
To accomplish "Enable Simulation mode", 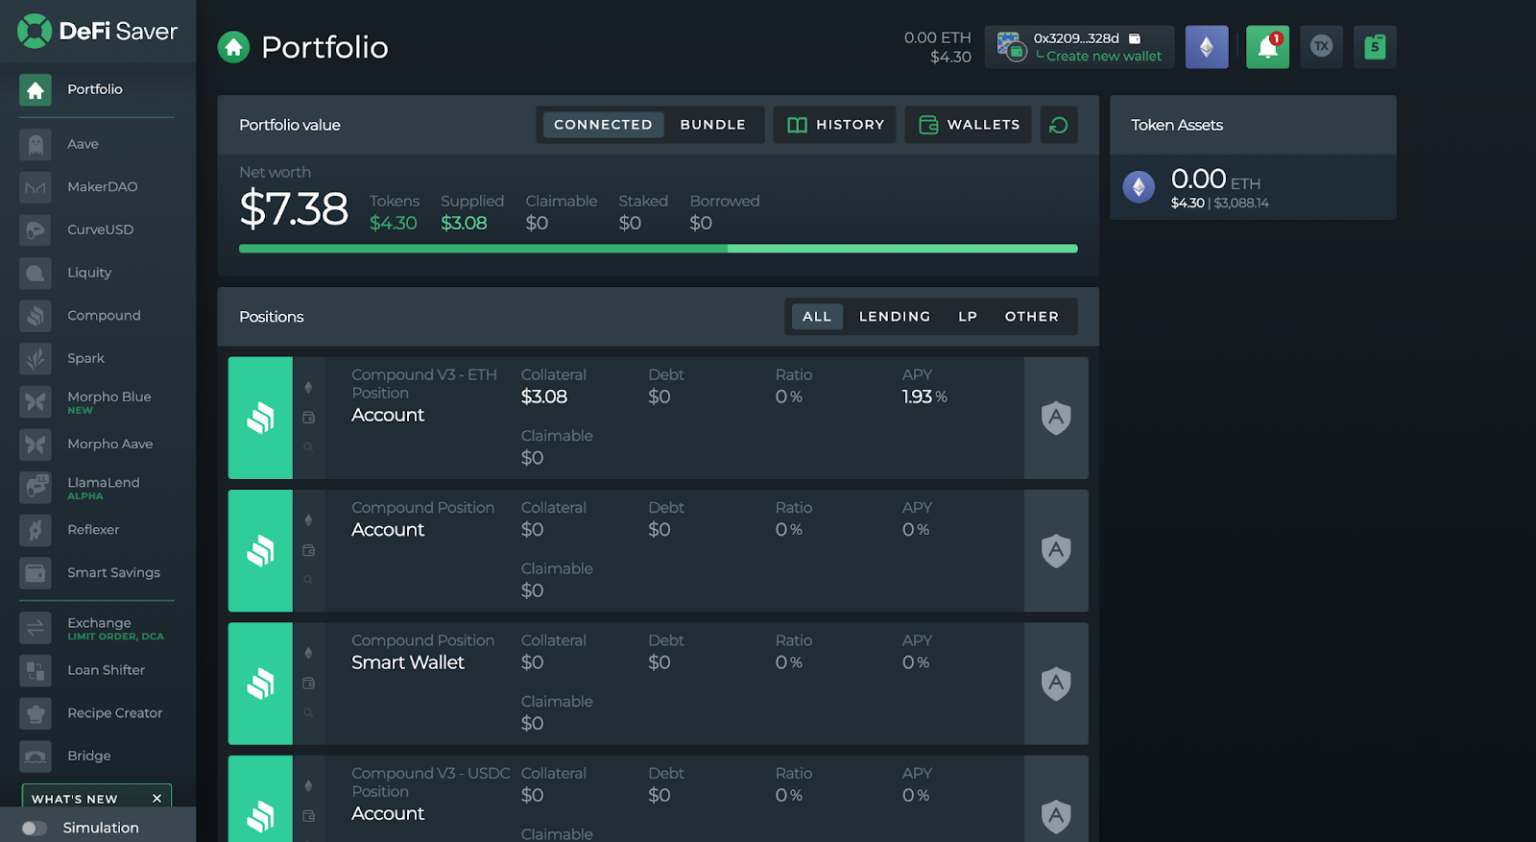I will coord(34,827).
